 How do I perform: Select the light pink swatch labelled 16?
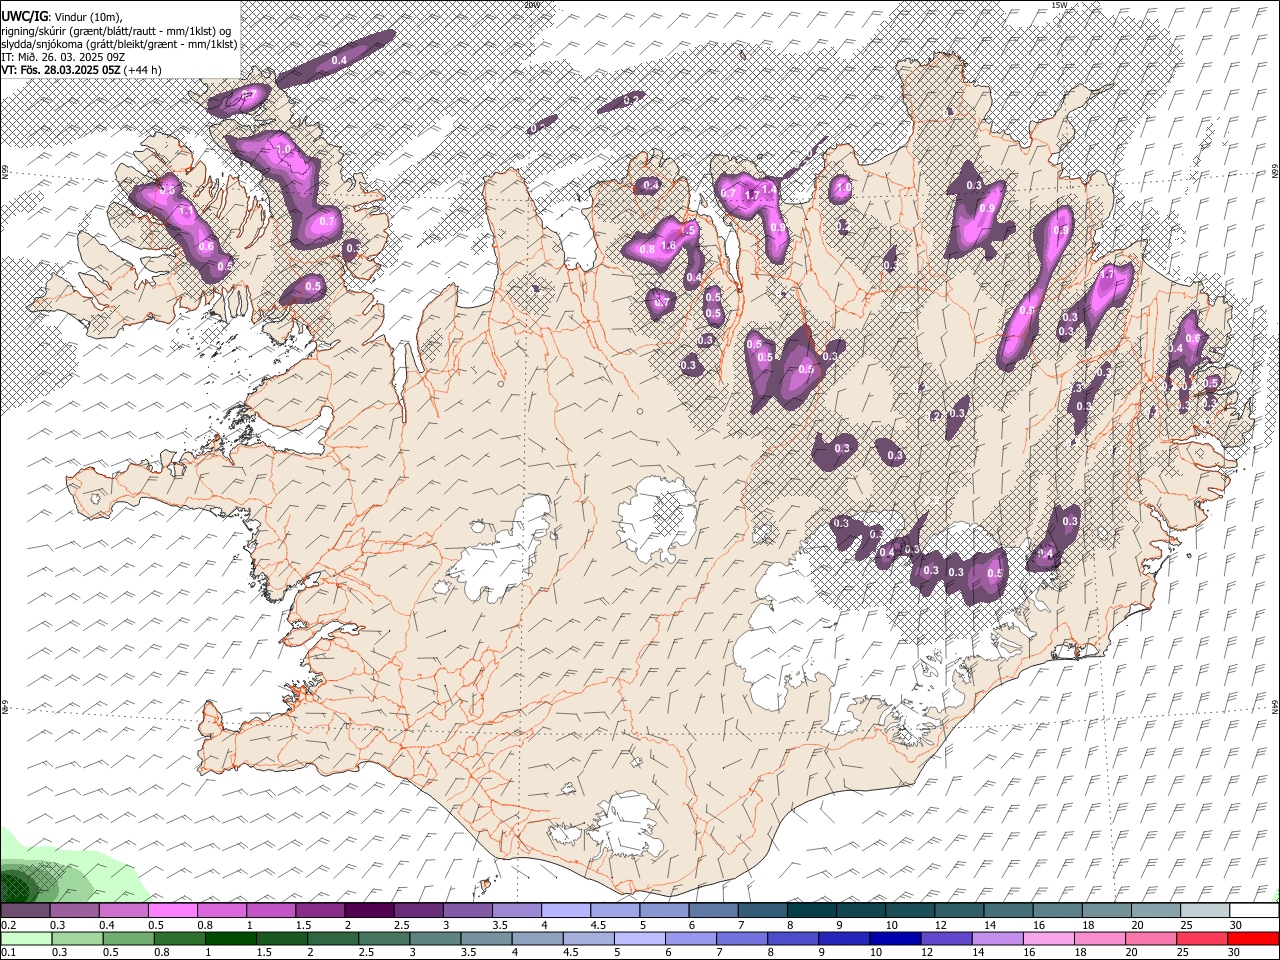pyautogui.click(x=1048, y=939)
